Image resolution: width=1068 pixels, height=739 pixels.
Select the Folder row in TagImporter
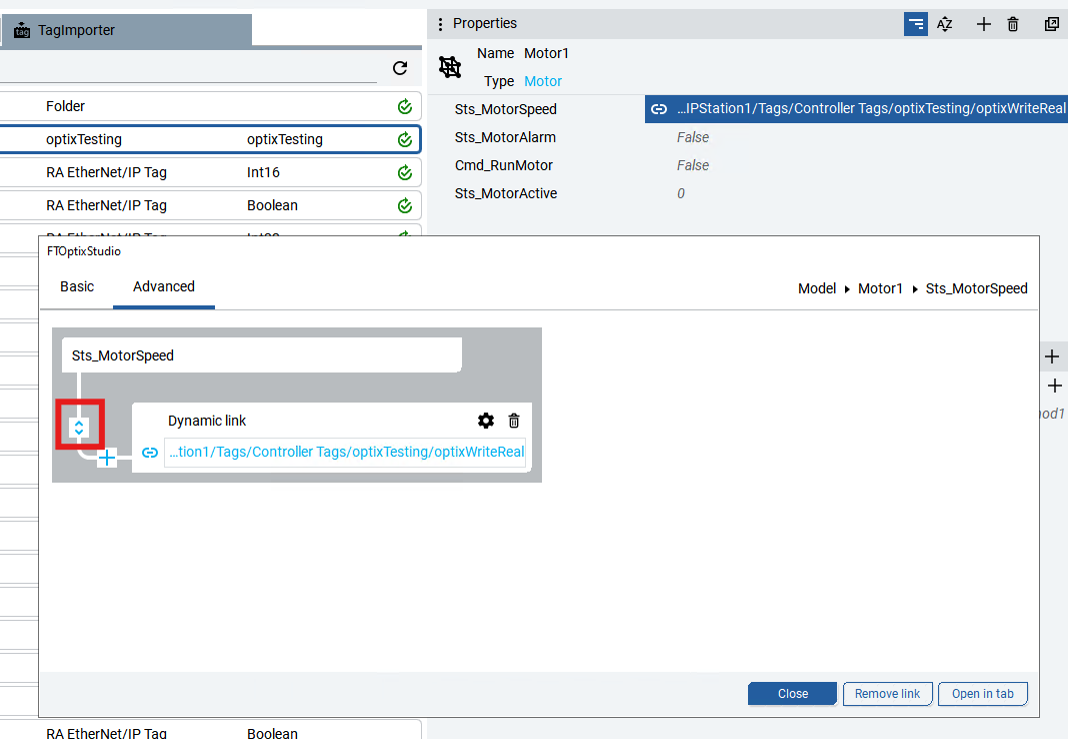(210, 106)
